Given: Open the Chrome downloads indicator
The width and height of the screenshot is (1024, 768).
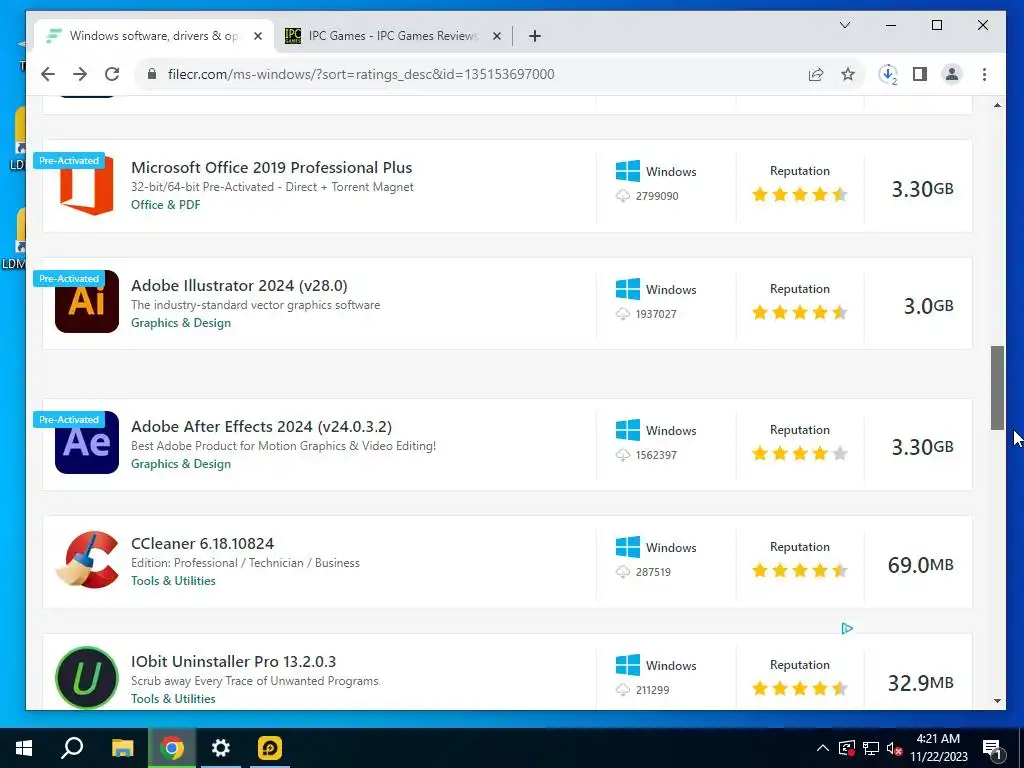Looking at the screenshot, I should pyautogui.click(x=888, y=74).
